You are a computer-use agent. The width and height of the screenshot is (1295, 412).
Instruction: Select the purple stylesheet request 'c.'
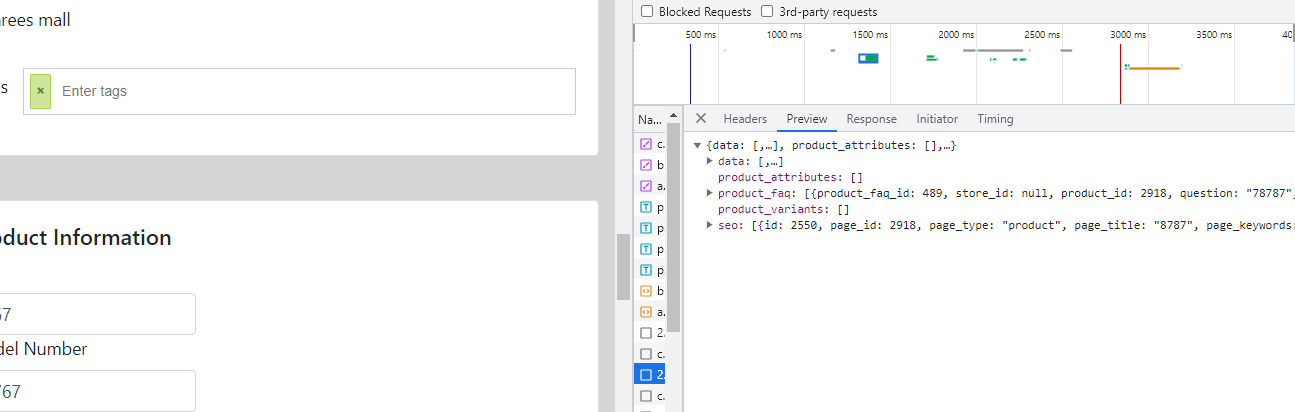pyautogui.click(x=652, y=144)
